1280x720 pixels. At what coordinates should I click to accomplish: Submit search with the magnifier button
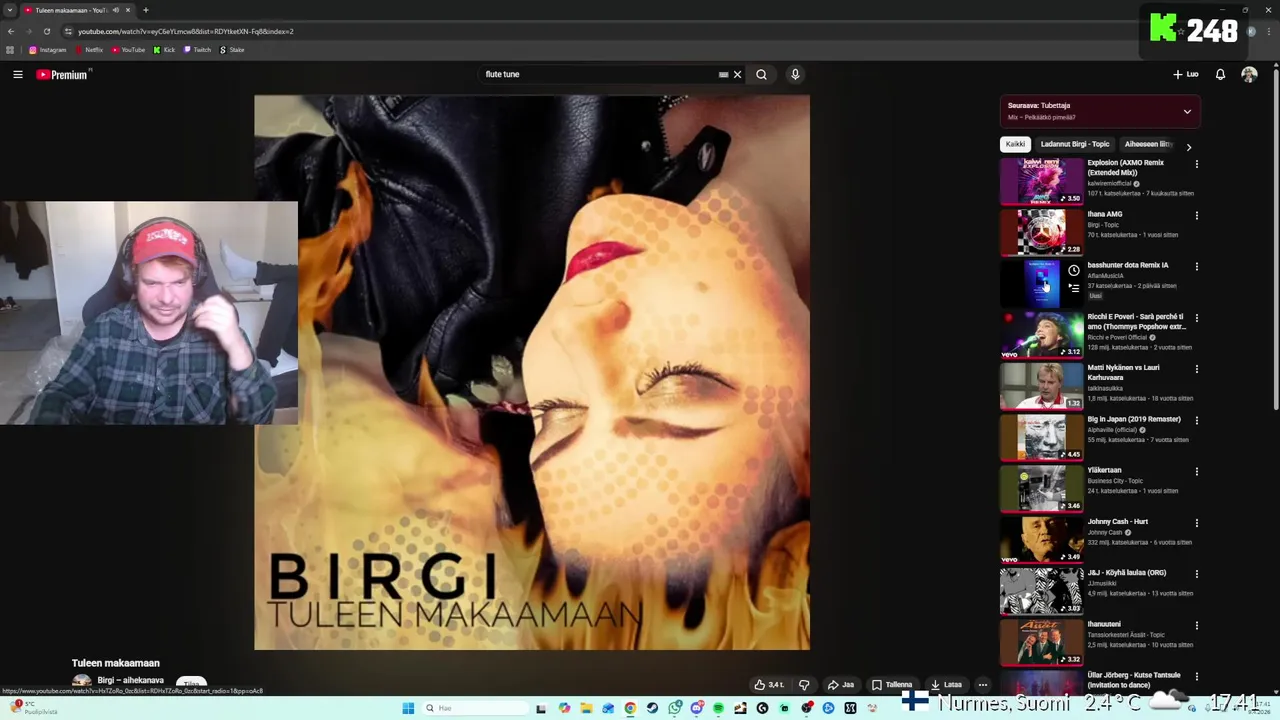click(761, 74)
